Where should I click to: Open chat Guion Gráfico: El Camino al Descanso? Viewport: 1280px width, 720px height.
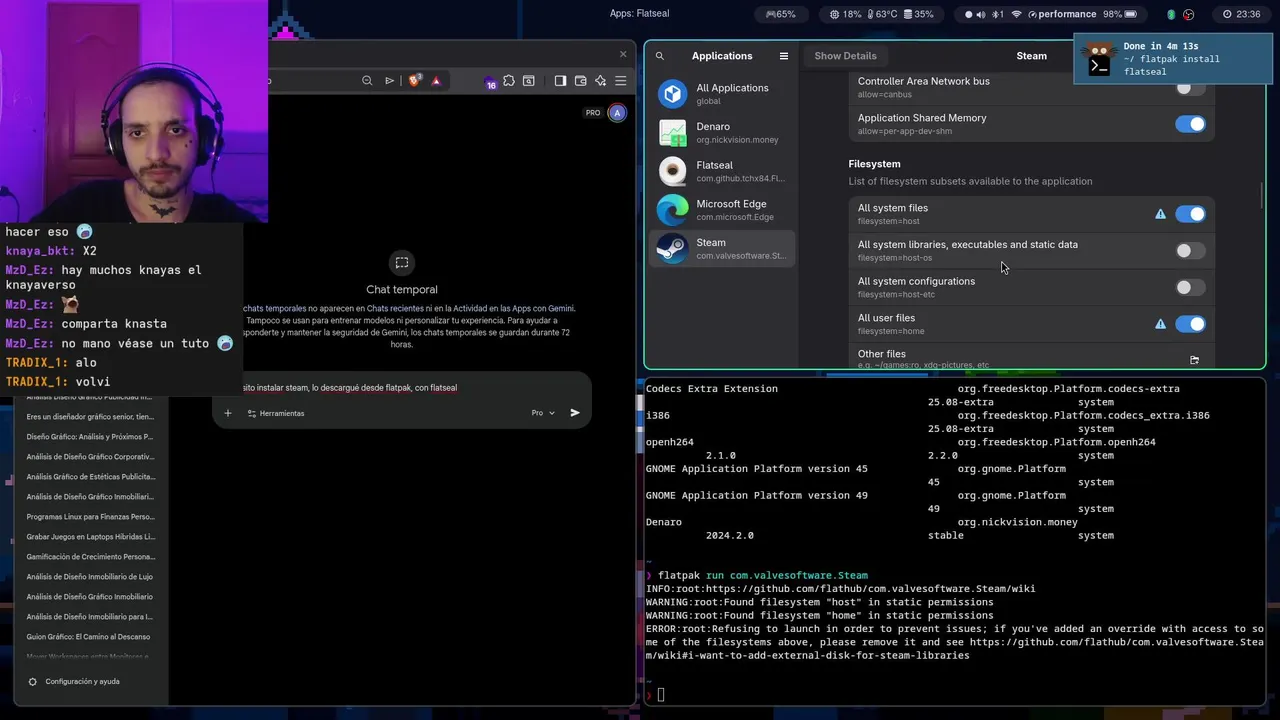pos(90,637)
